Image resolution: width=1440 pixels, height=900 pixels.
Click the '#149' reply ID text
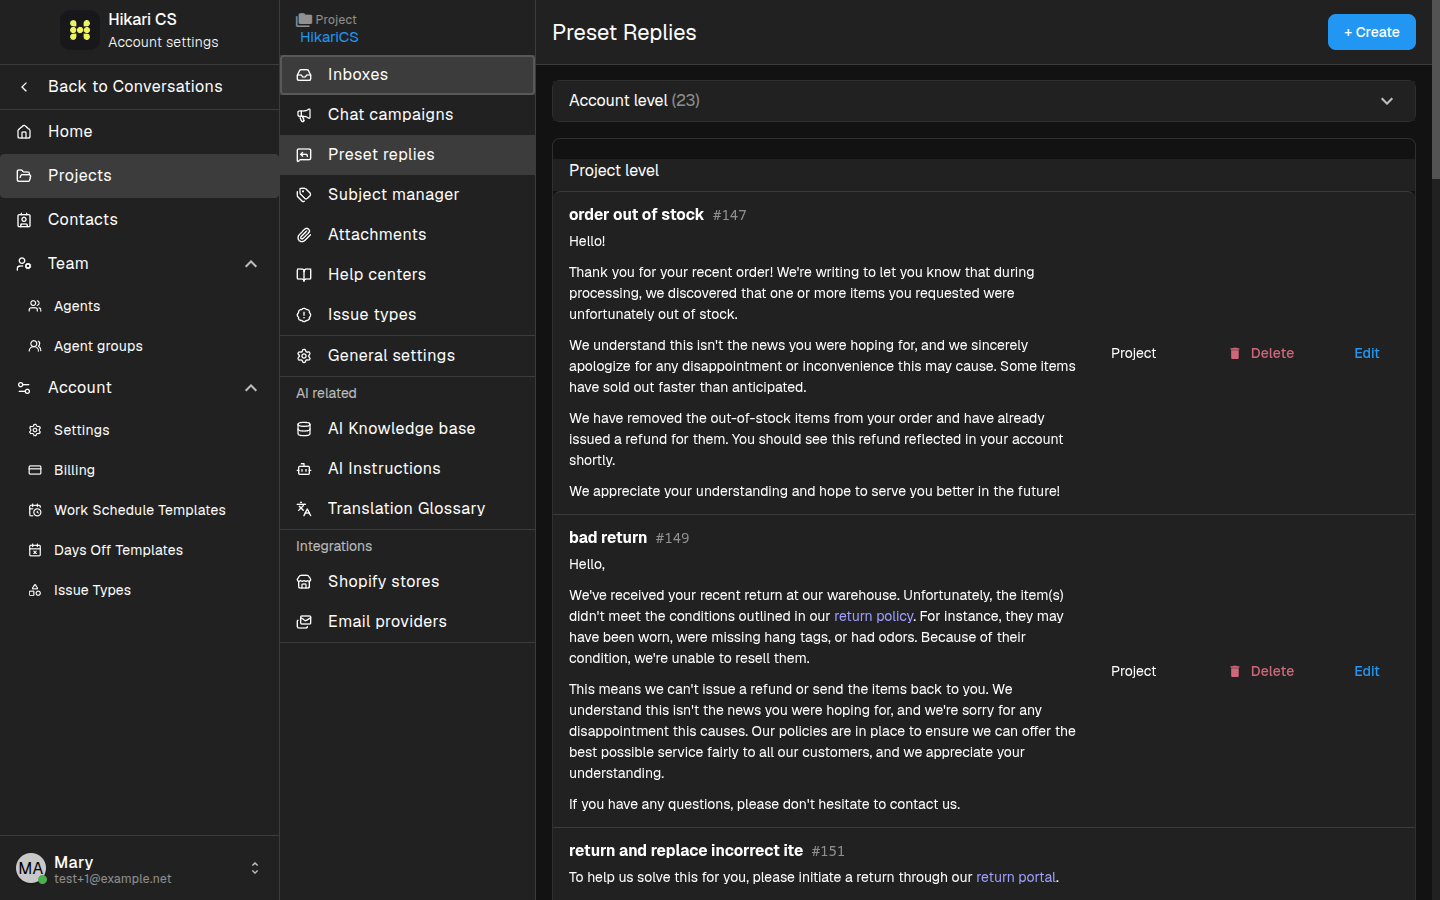[x=672, y=538]
